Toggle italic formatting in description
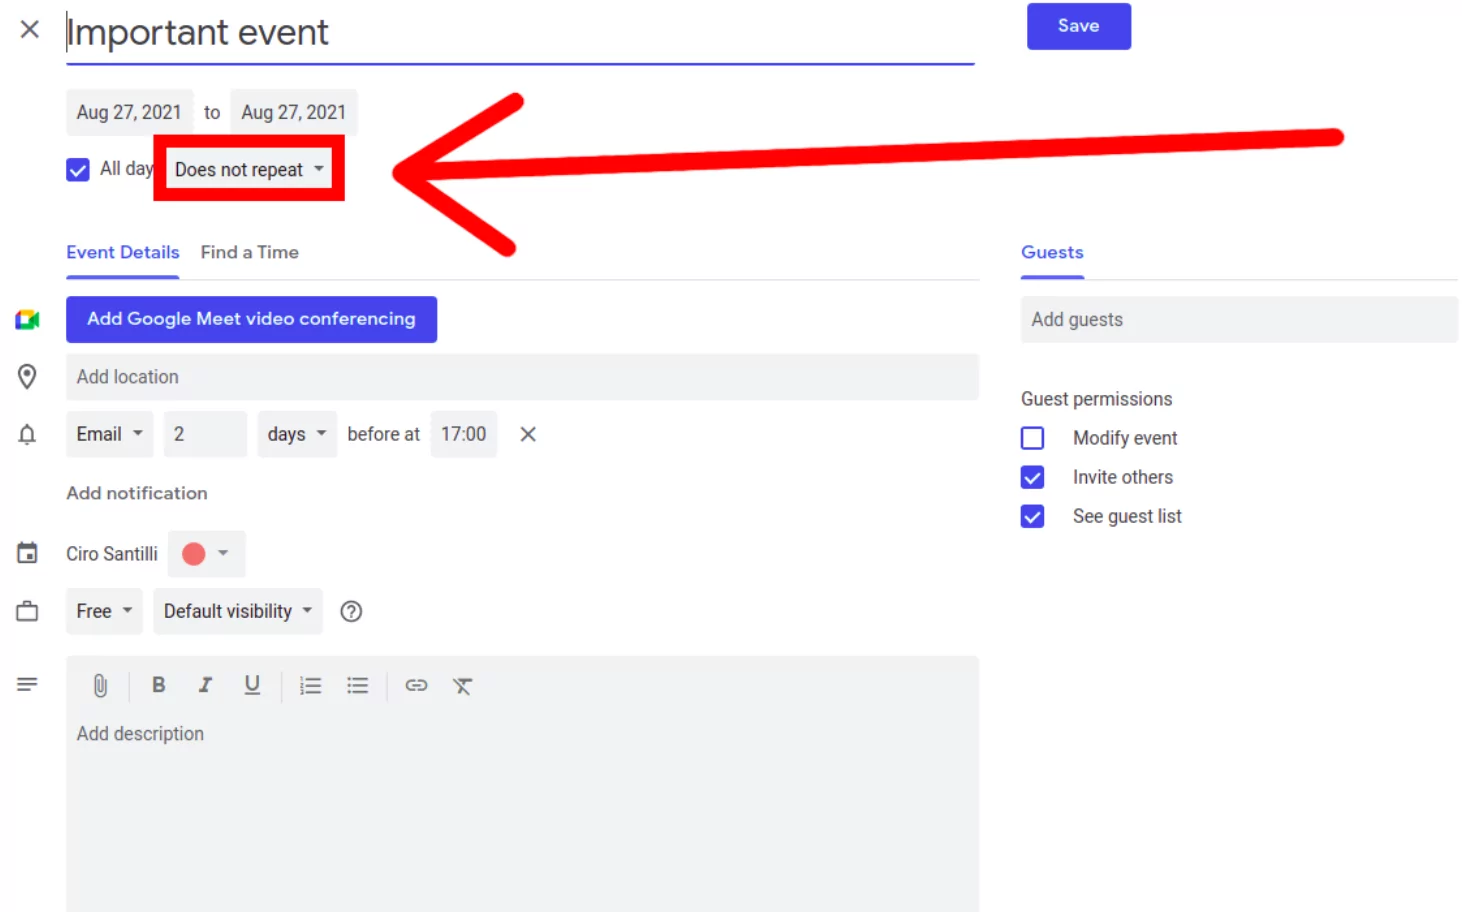This screenshot has height=912, width=1462. pos(205,685)
